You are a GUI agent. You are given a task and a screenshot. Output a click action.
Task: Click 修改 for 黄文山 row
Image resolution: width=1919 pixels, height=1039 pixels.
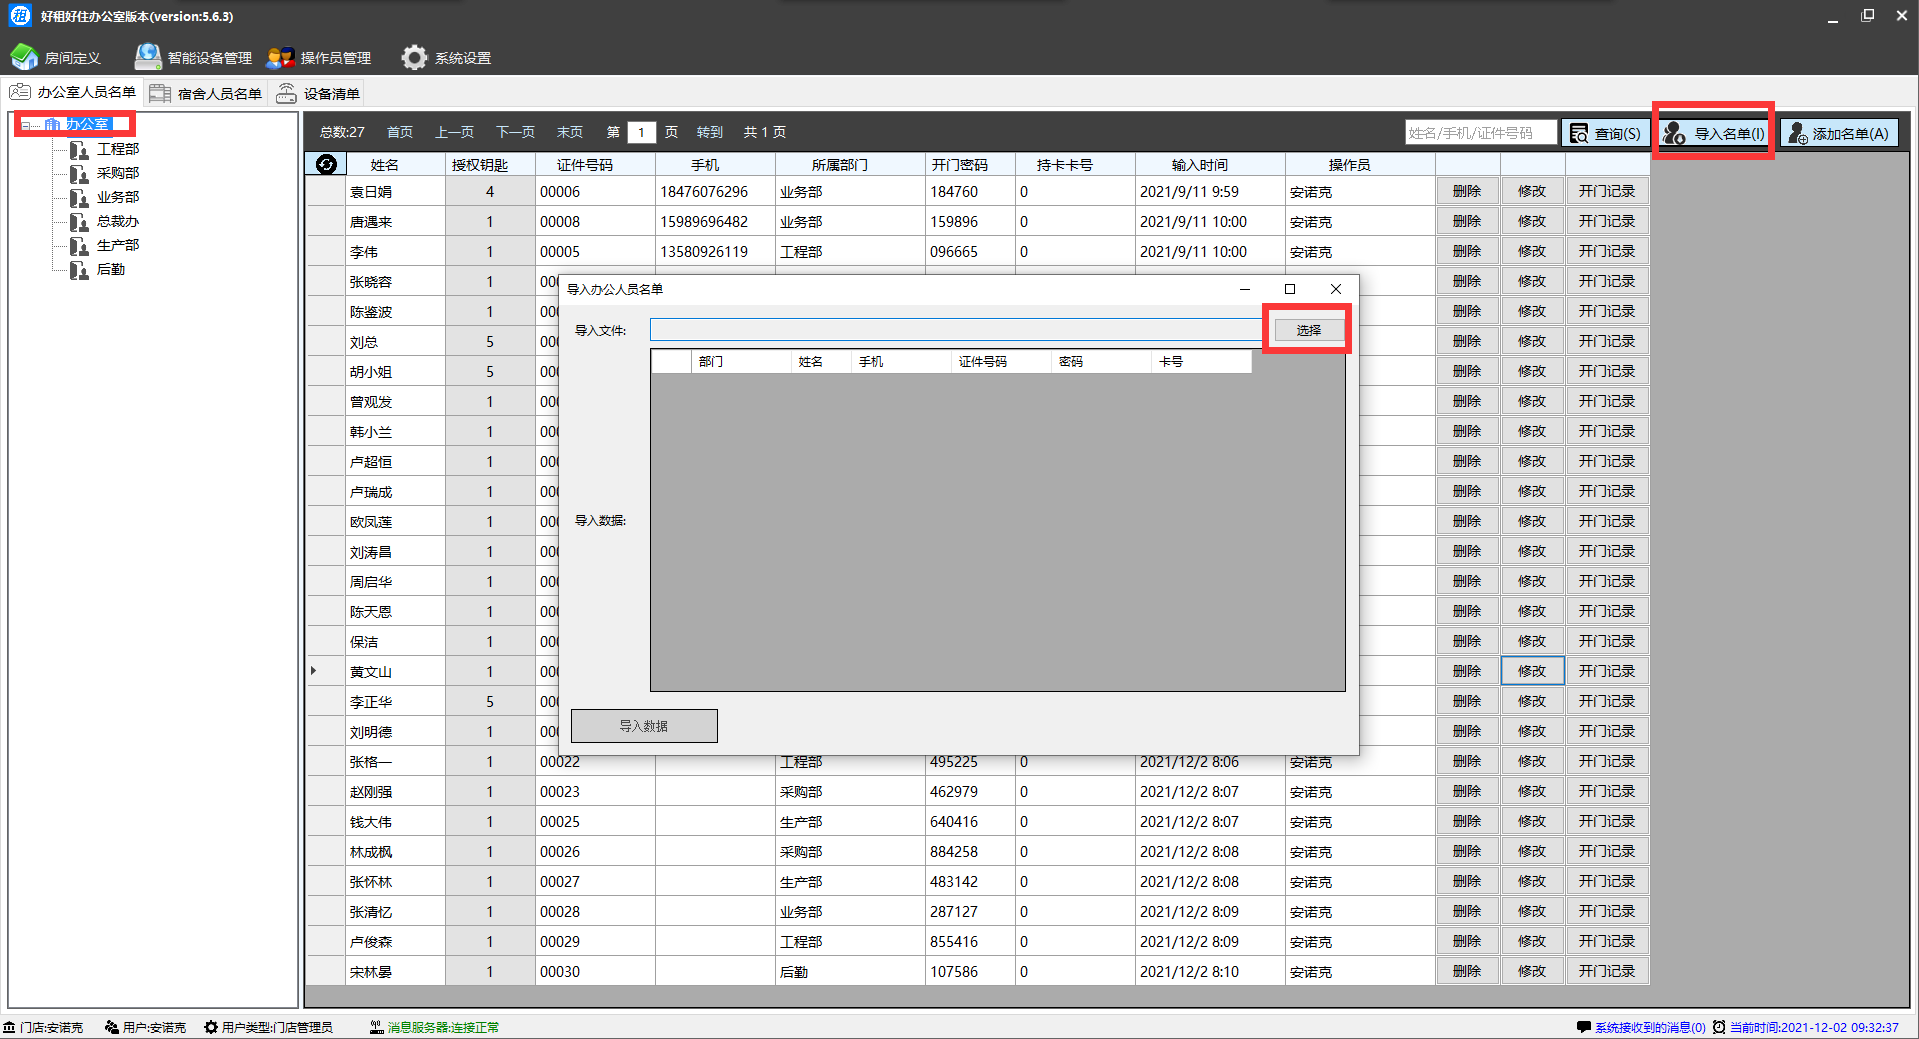pyautogui.click(x=1532, y=671)
